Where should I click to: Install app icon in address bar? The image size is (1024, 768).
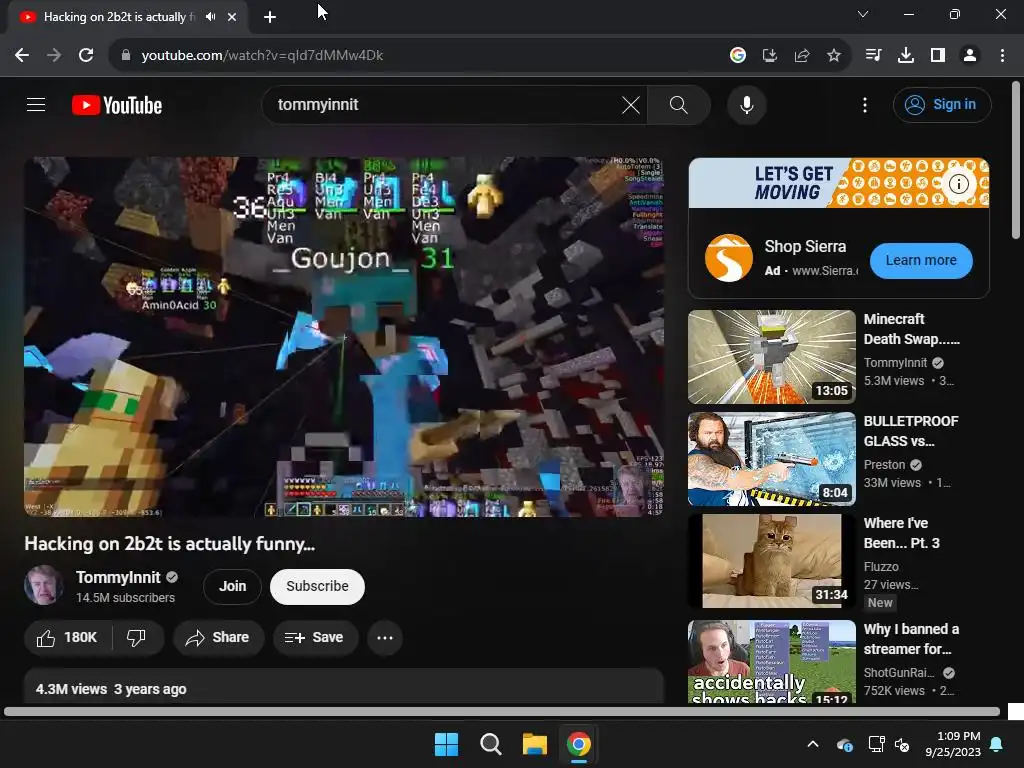pos(770,56)
